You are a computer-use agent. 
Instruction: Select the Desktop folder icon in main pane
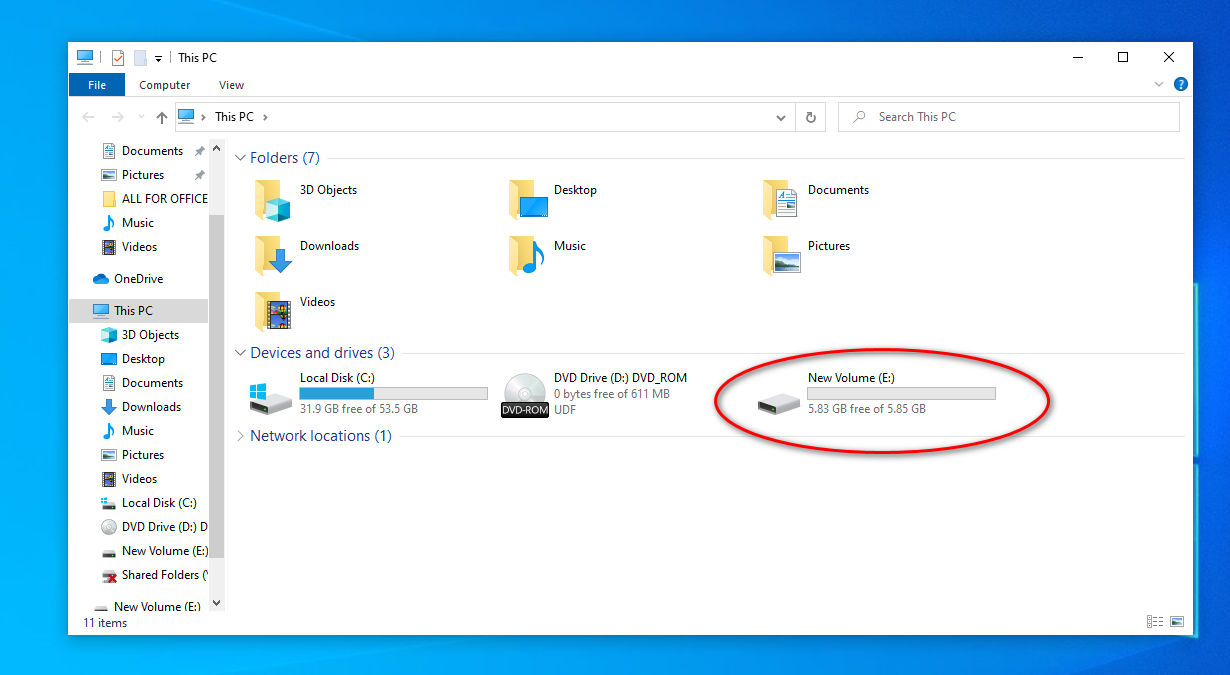click(x=528, y=200)
